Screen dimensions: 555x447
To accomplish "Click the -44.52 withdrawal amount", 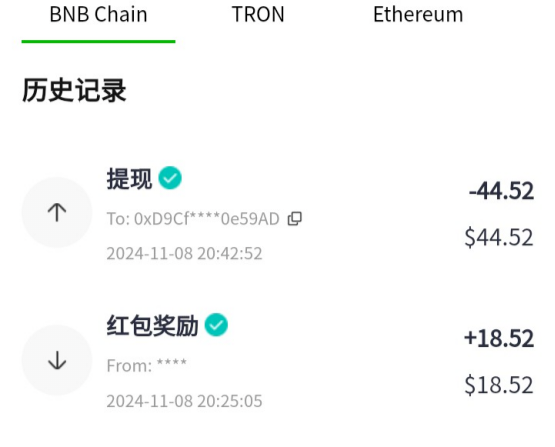I will click(x=501, y=191).
